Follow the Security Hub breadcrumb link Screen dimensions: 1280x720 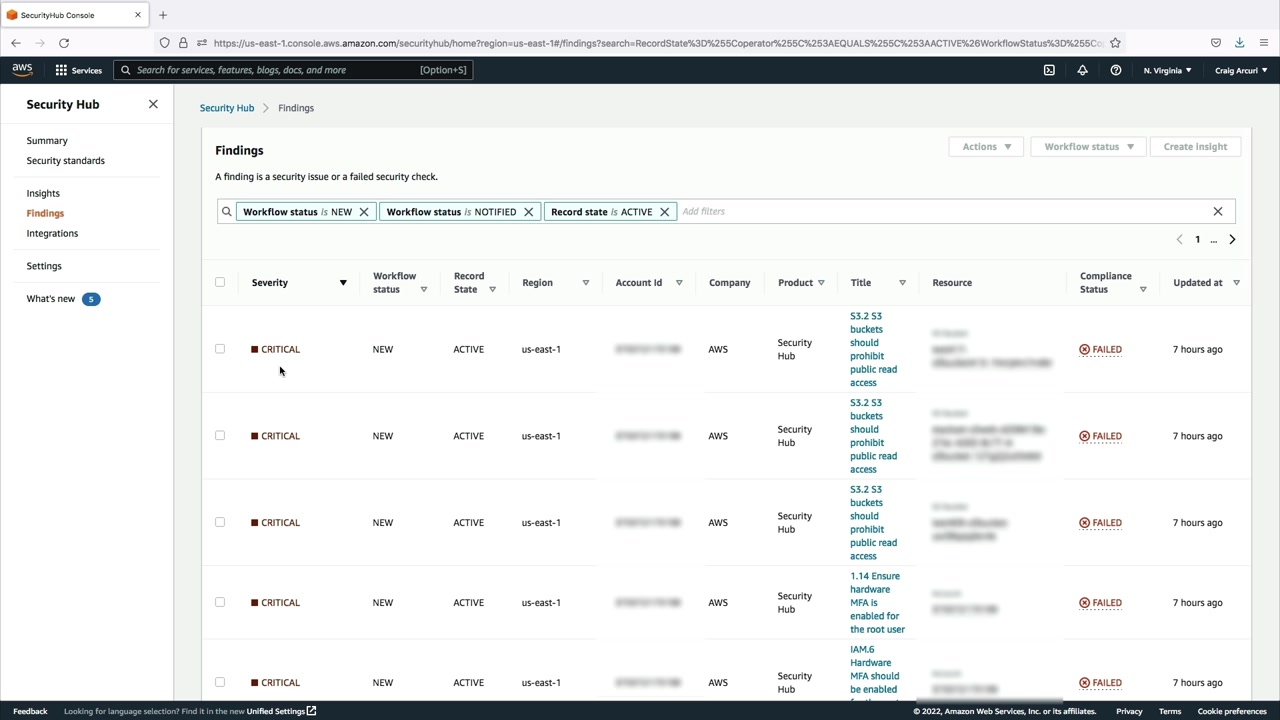227,108
